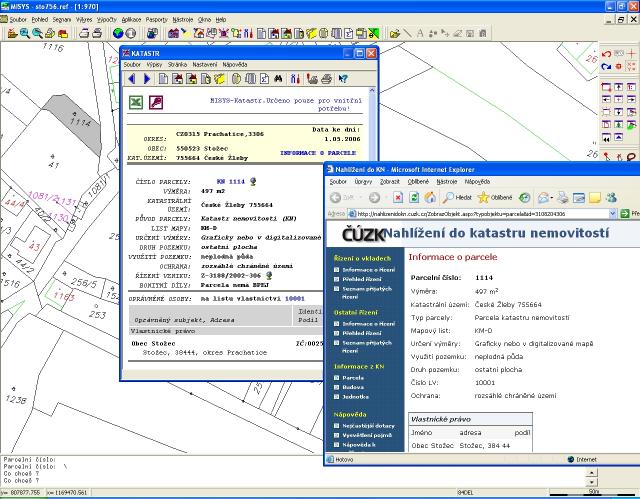Click the Messenger icon in Internet Explorer toolbar
Image resolution: width=640 pixels, height=499 pixels.
click(x=611, y=198)
